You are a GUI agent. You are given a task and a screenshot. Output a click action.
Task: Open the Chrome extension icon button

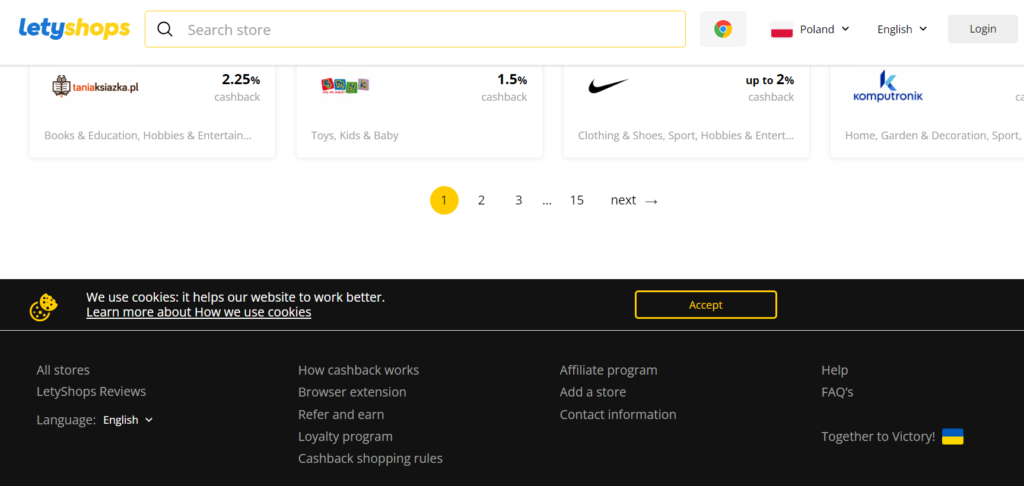pos(723,29)
